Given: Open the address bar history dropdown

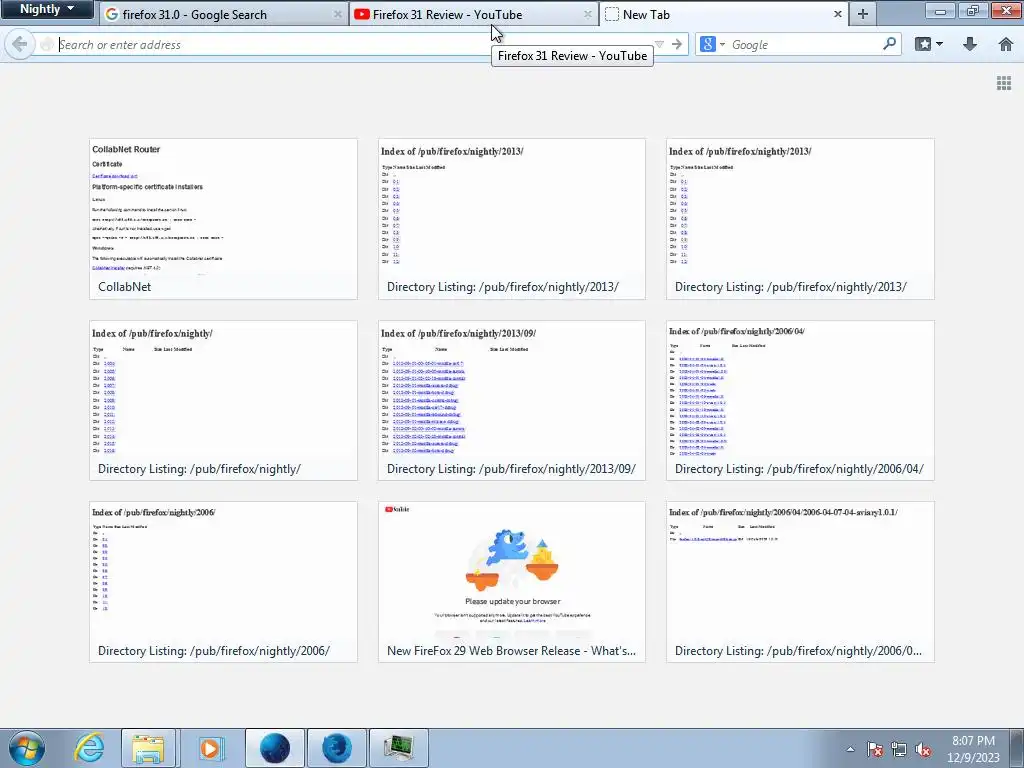Looking at the screenshot, I should (659, 44).
